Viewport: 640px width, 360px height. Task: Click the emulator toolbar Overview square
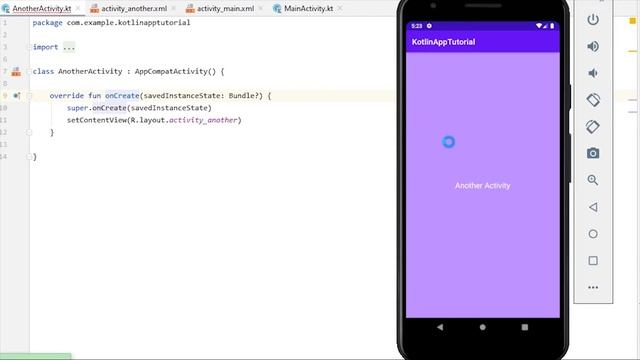pos(593,260)
